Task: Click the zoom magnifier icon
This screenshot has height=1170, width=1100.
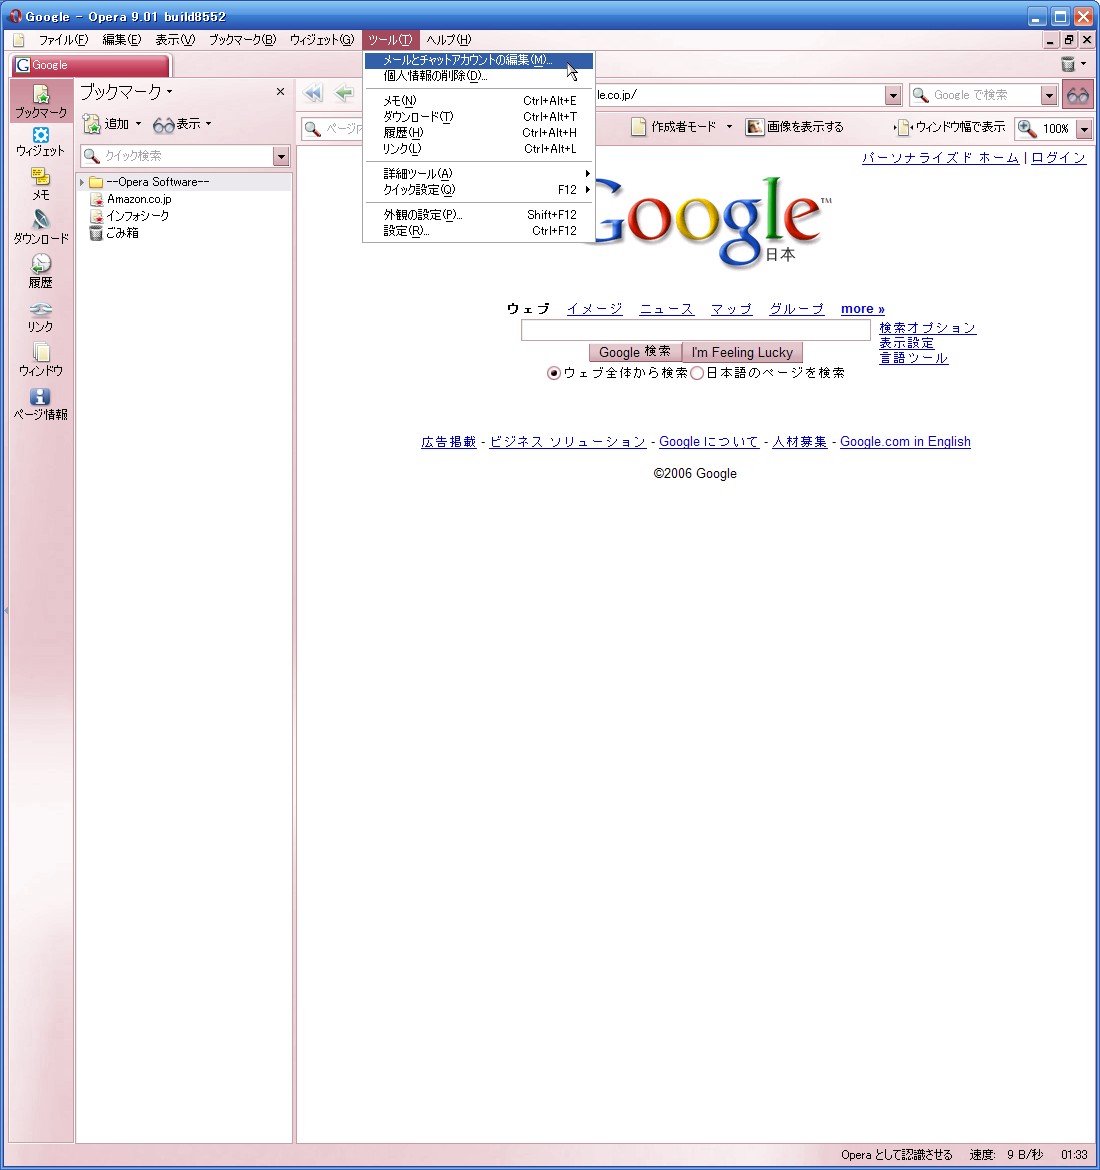Action: pyautogui.click(x=1028, y=128)
